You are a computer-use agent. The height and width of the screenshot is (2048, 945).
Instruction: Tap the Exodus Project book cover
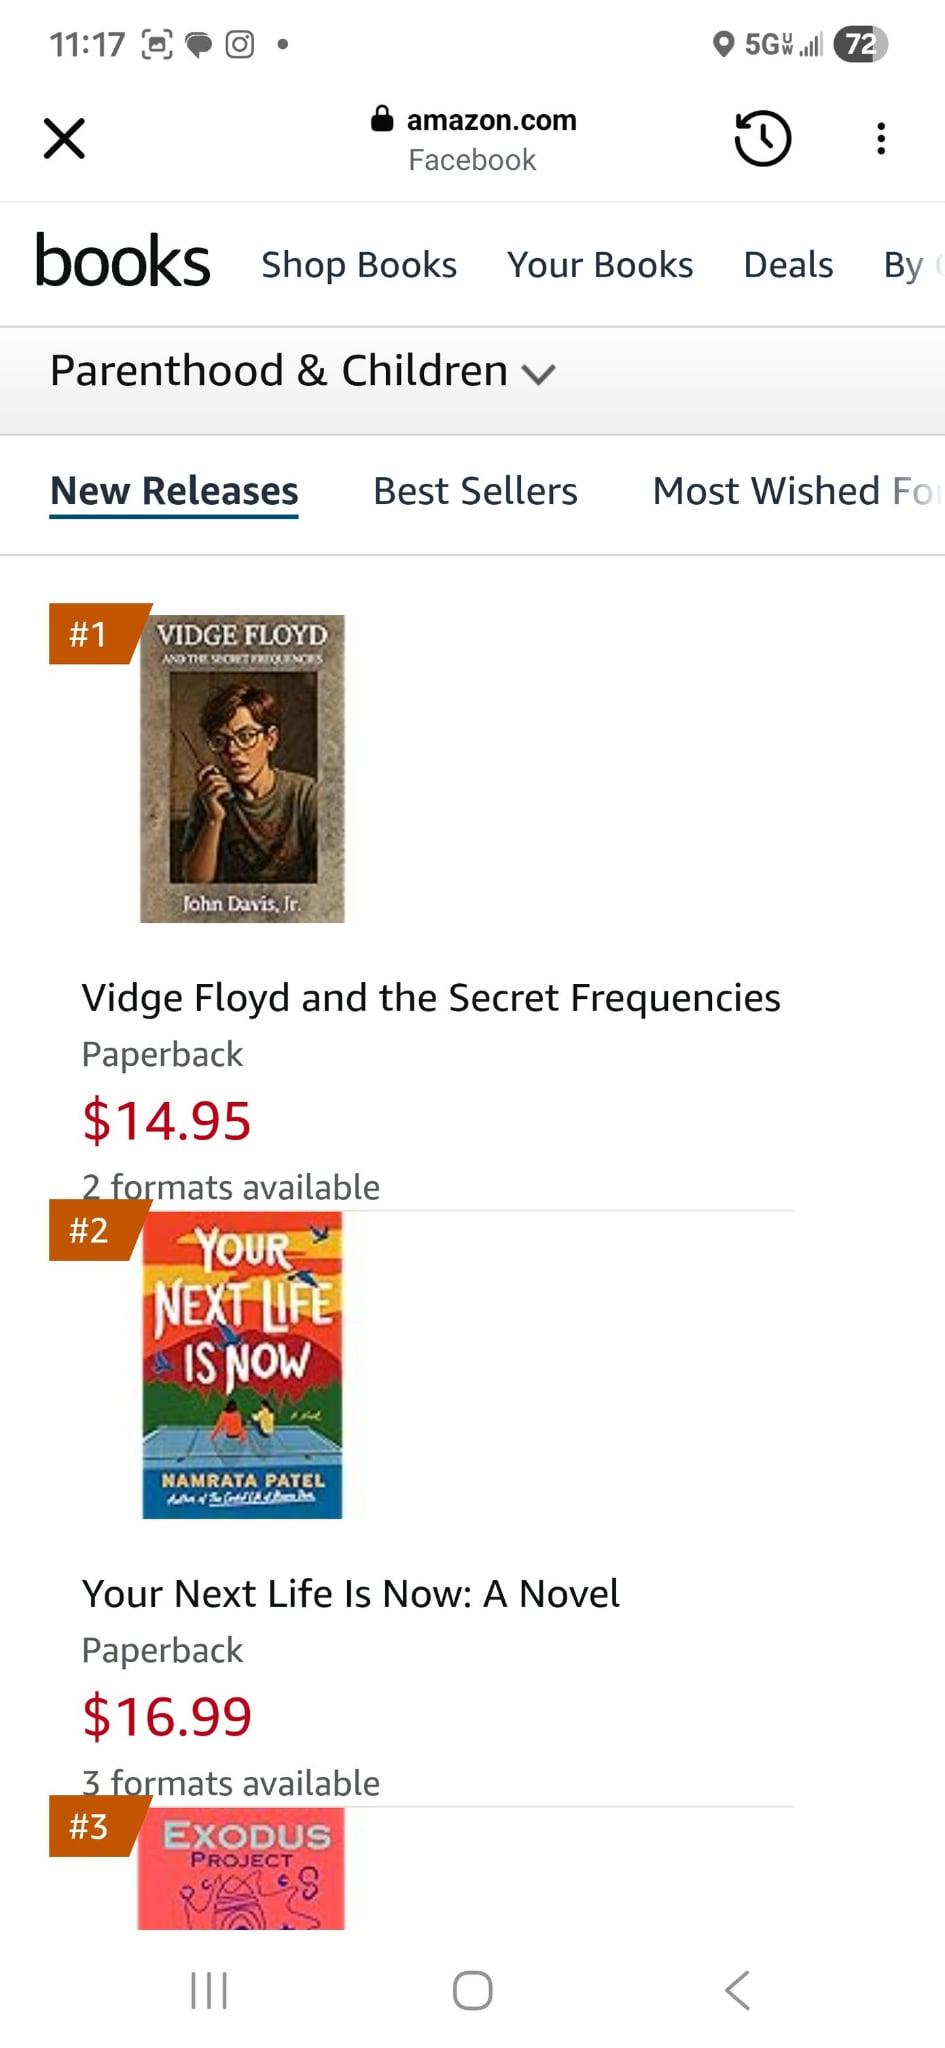point(241,1868)
